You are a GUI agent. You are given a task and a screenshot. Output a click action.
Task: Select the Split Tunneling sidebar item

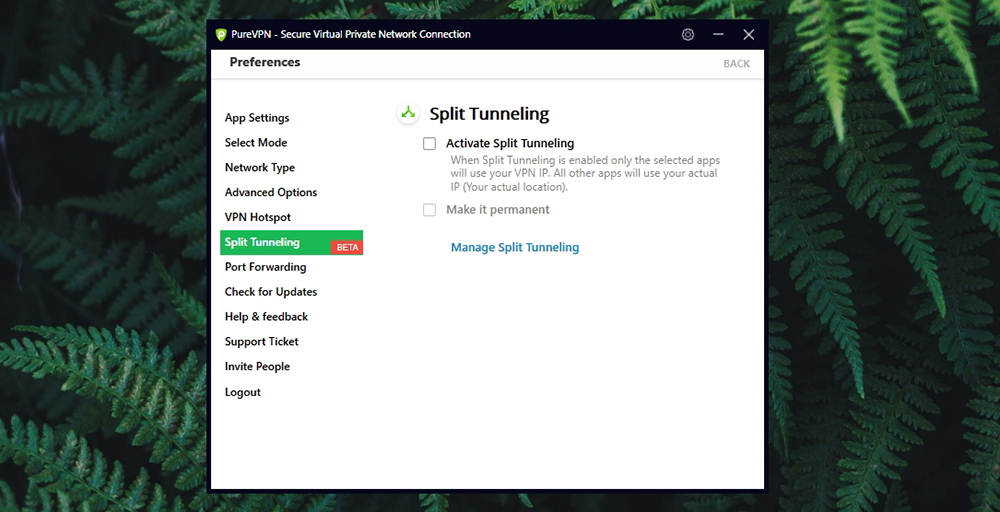tap(291, 242)
